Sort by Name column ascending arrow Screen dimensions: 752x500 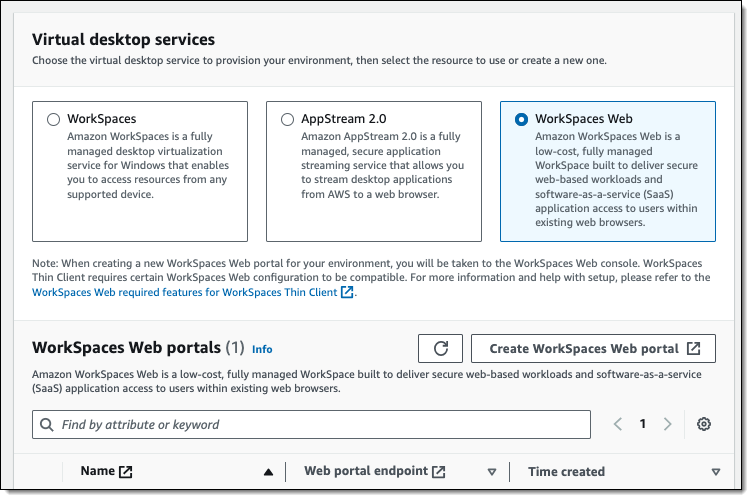[269, 472]
